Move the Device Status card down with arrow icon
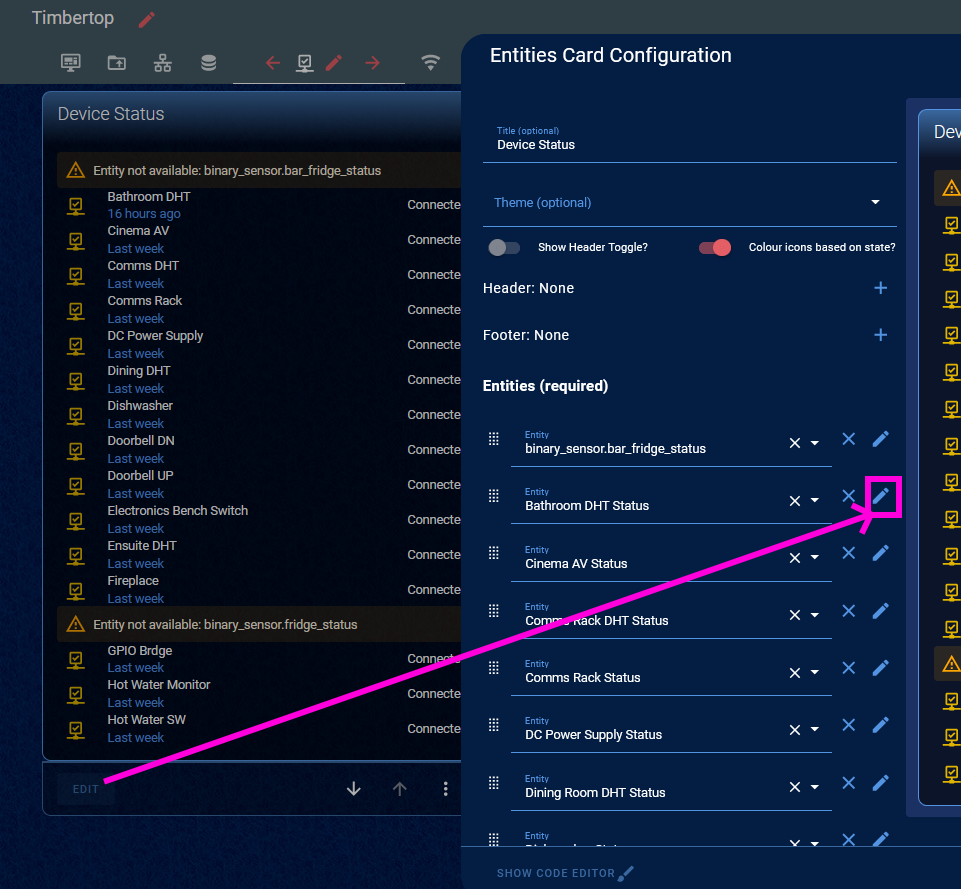The height and width of the screenshot is (889, 961). (353, 788)
